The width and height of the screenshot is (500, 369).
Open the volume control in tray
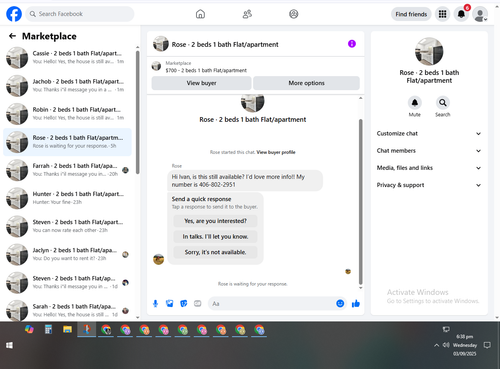point(446,345)
